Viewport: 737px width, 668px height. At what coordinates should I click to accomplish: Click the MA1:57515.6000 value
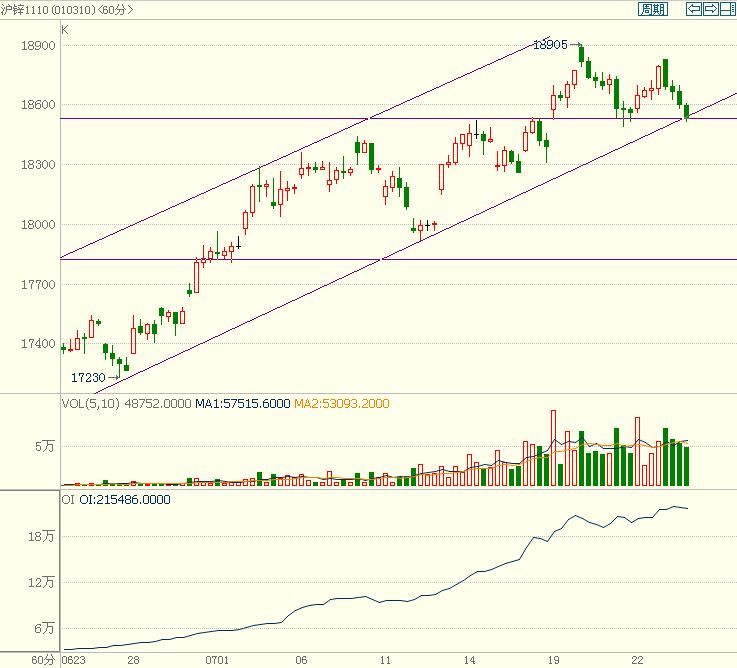pos(243,403)
